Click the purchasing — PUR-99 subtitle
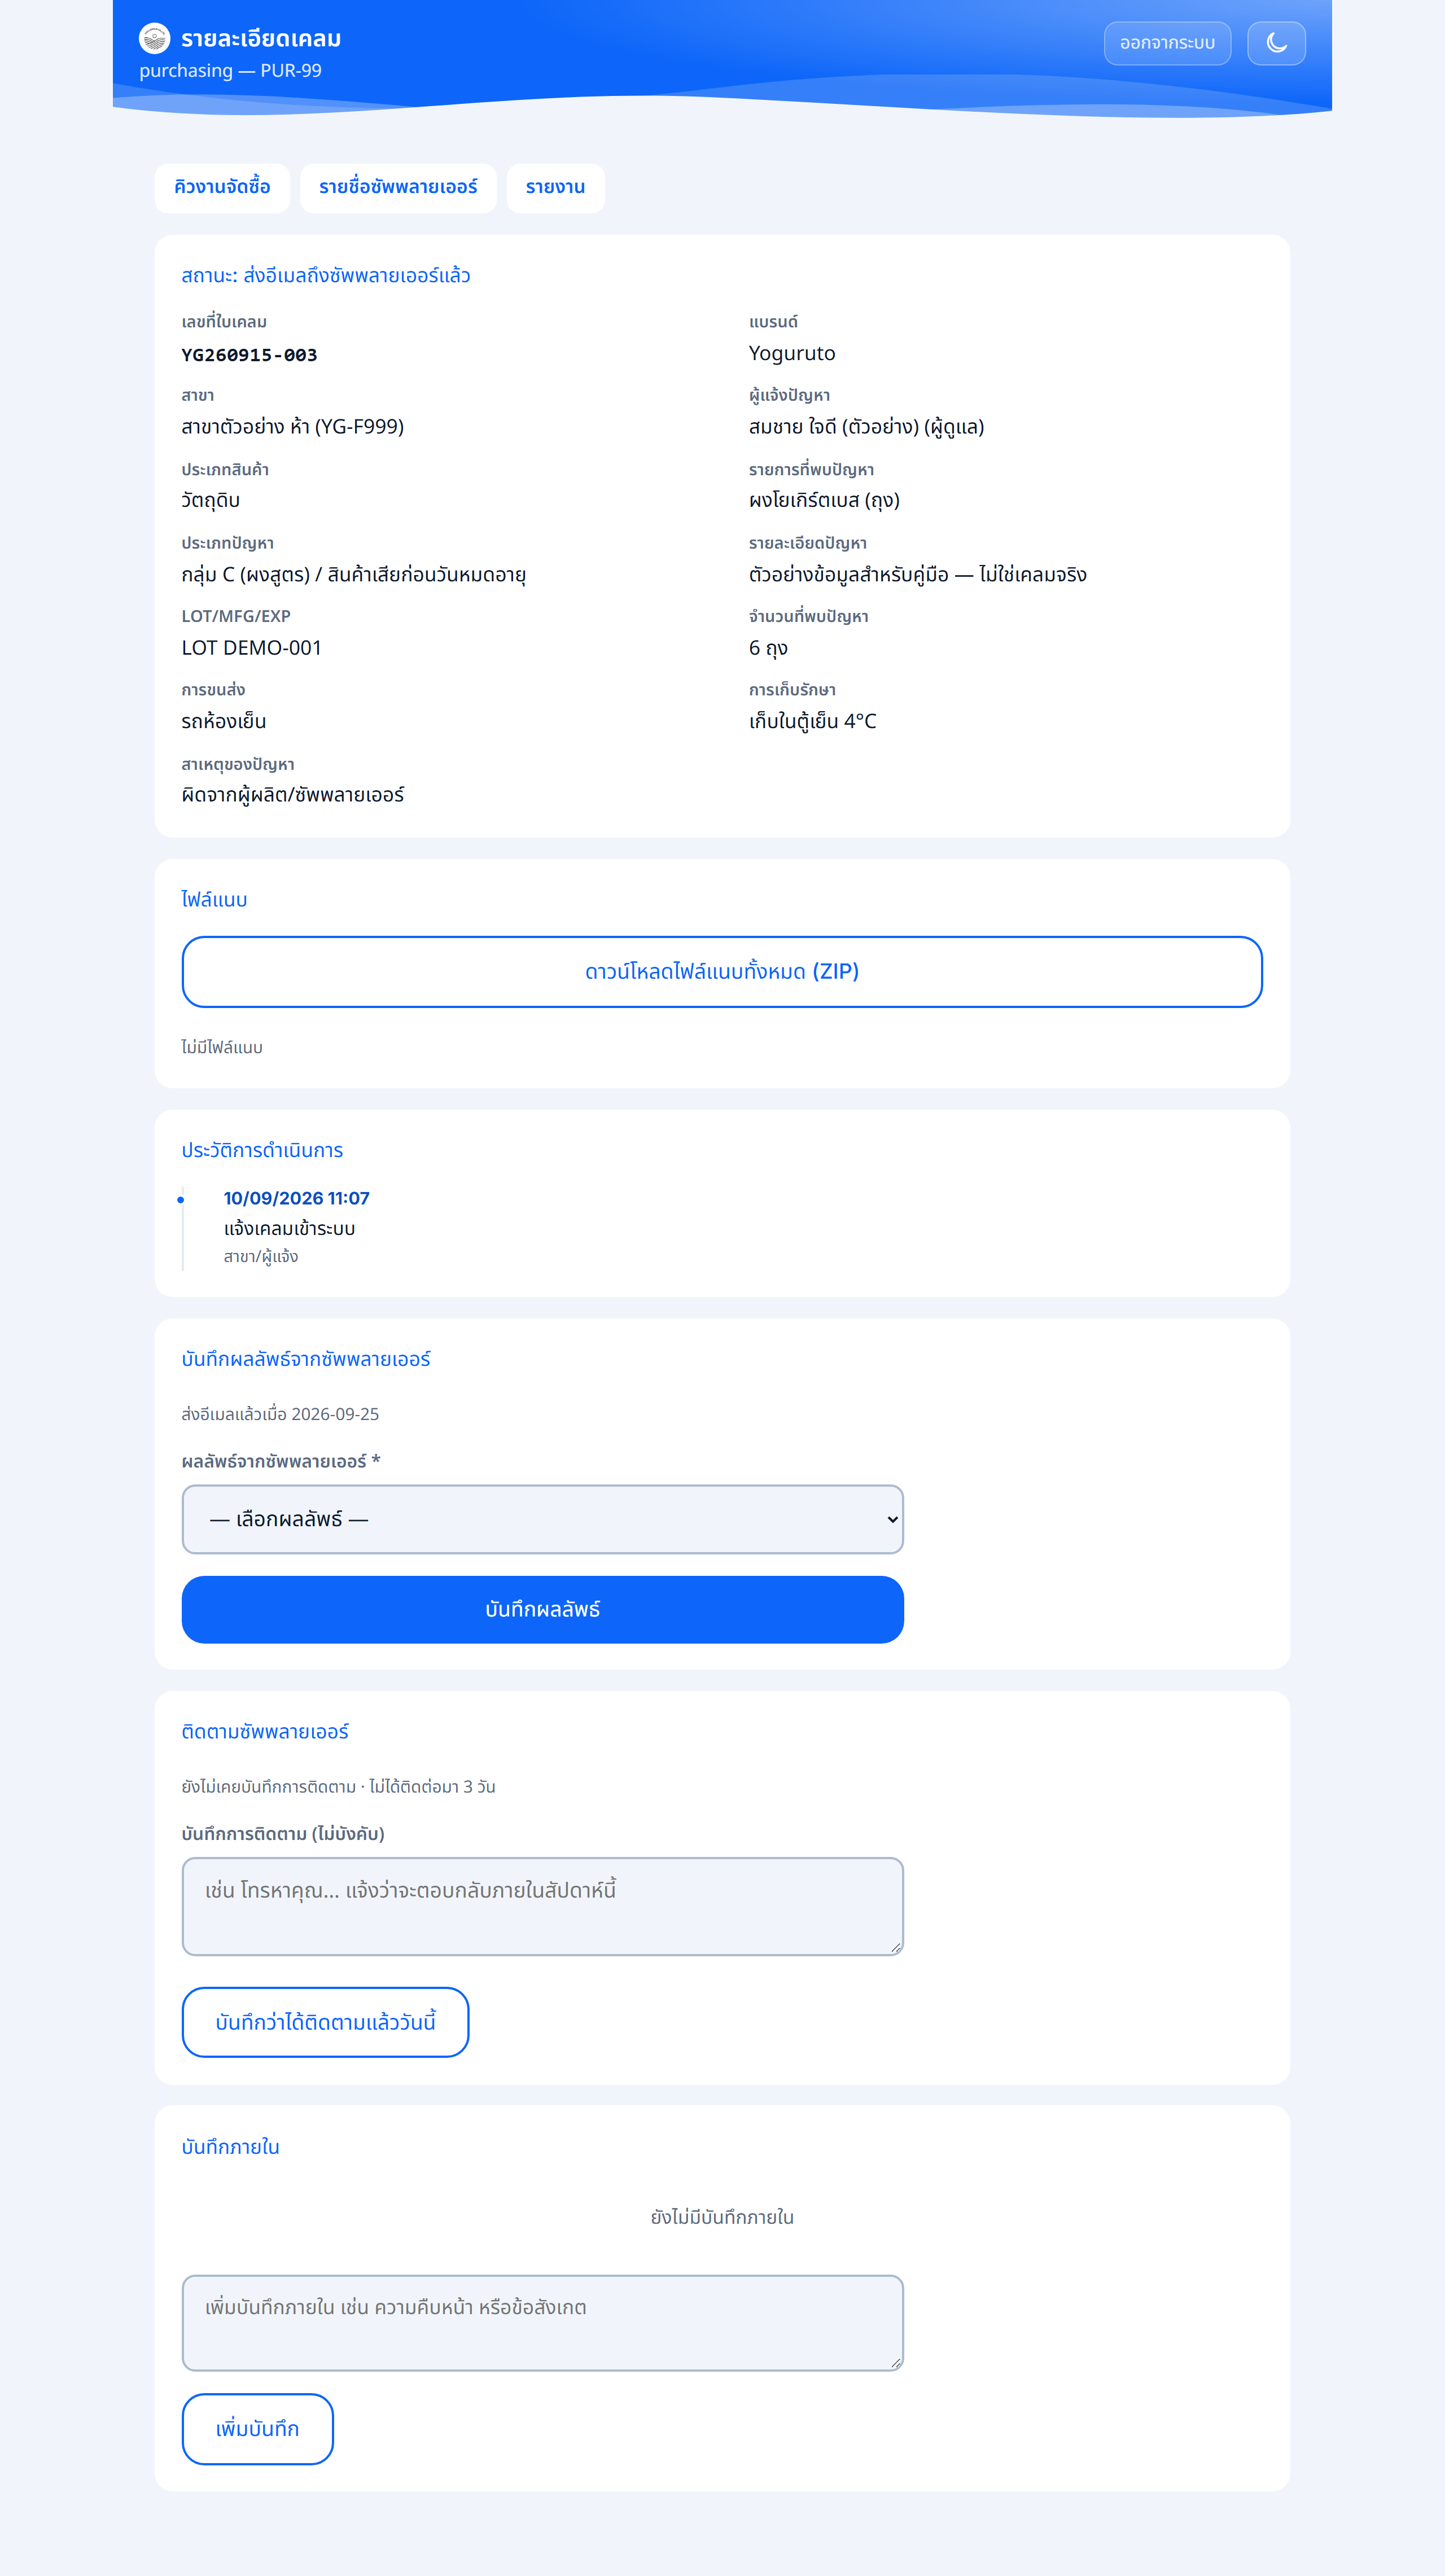This screenshot has height=2576, width=1445. click(x=230, y=71)
